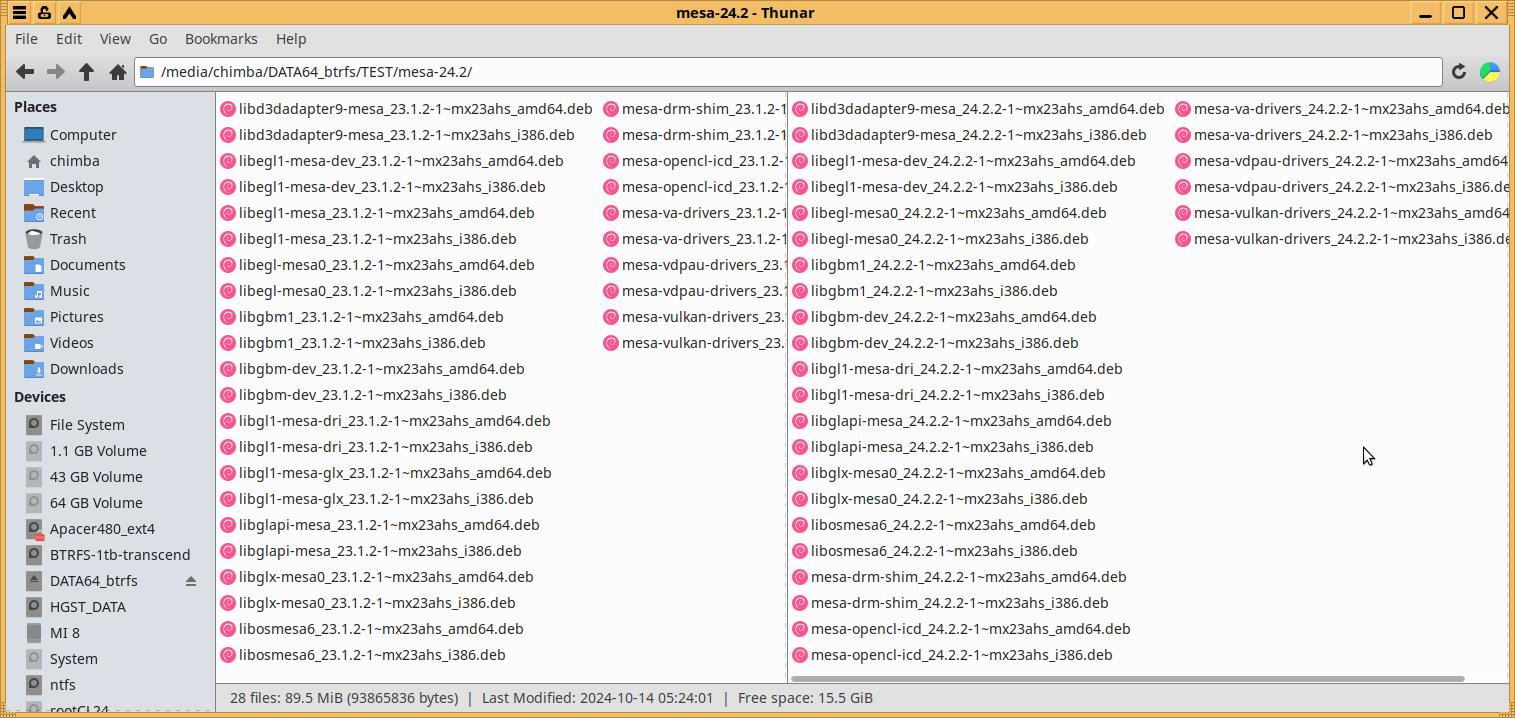Open Recent in sidebar
Screen dimensions: 1515x718
(x=73, y=213)
